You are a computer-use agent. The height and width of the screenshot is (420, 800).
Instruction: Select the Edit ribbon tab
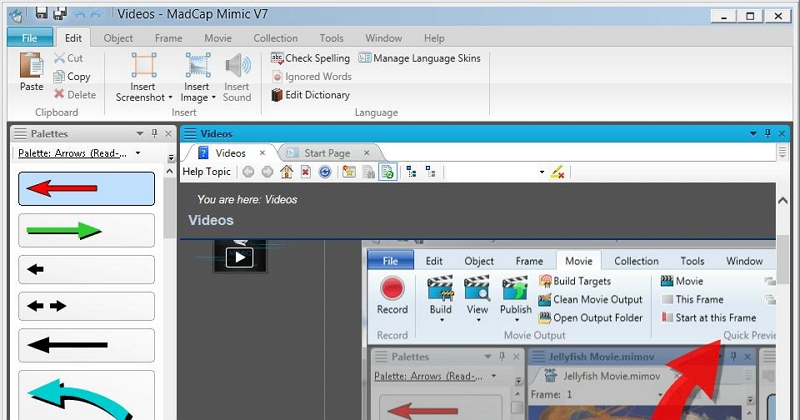[73, 38]
